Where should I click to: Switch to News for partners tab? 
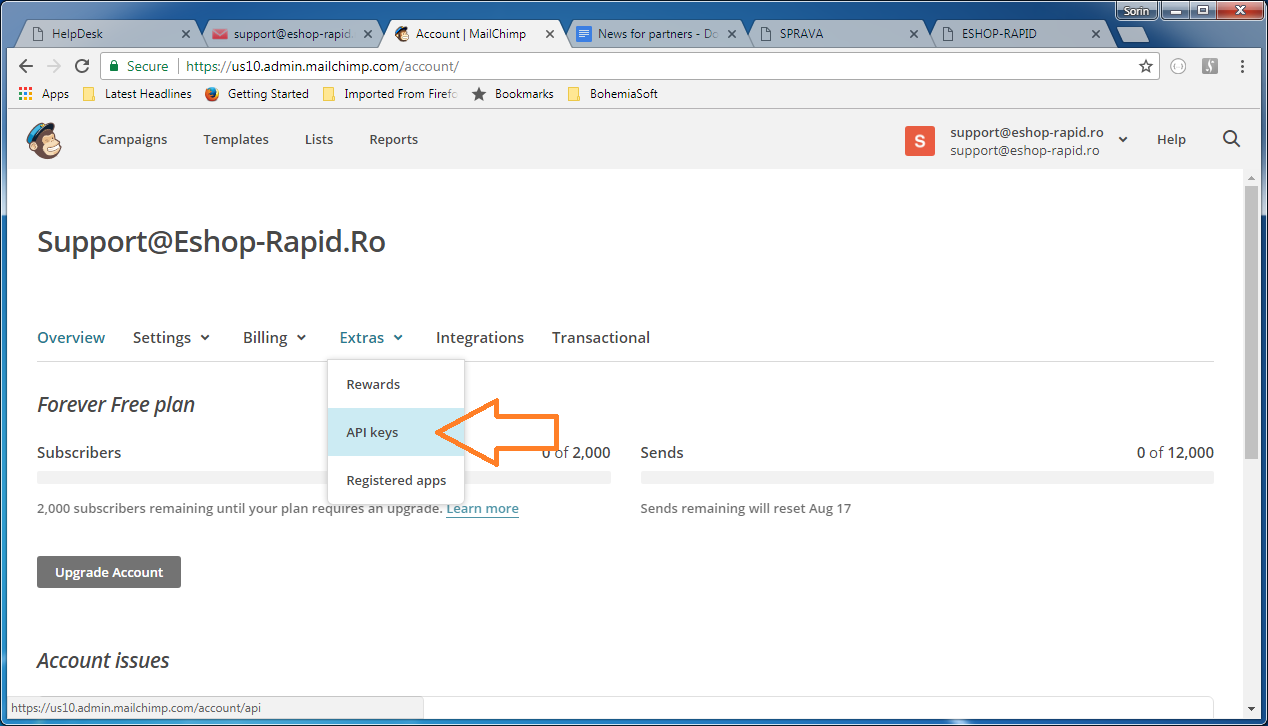tap(655, 34)
